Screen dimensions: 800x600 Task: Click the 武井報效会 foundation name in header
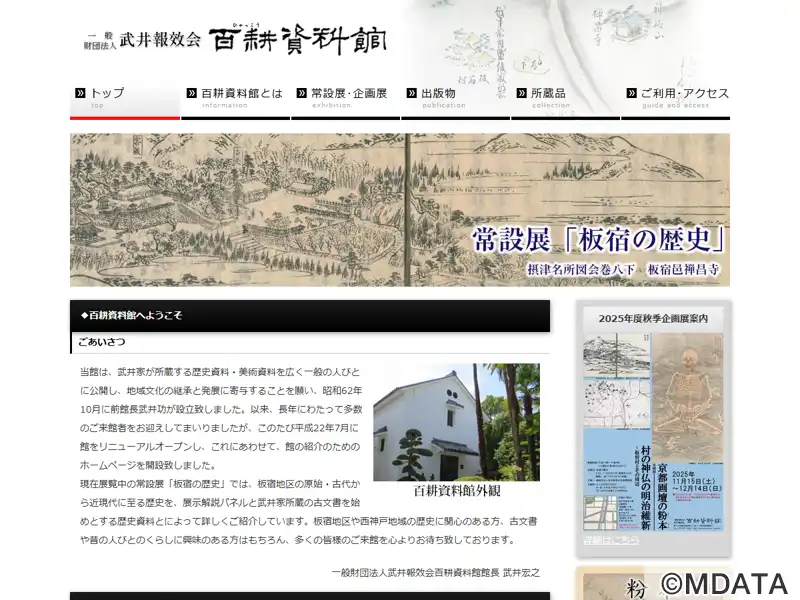(160, 40)
